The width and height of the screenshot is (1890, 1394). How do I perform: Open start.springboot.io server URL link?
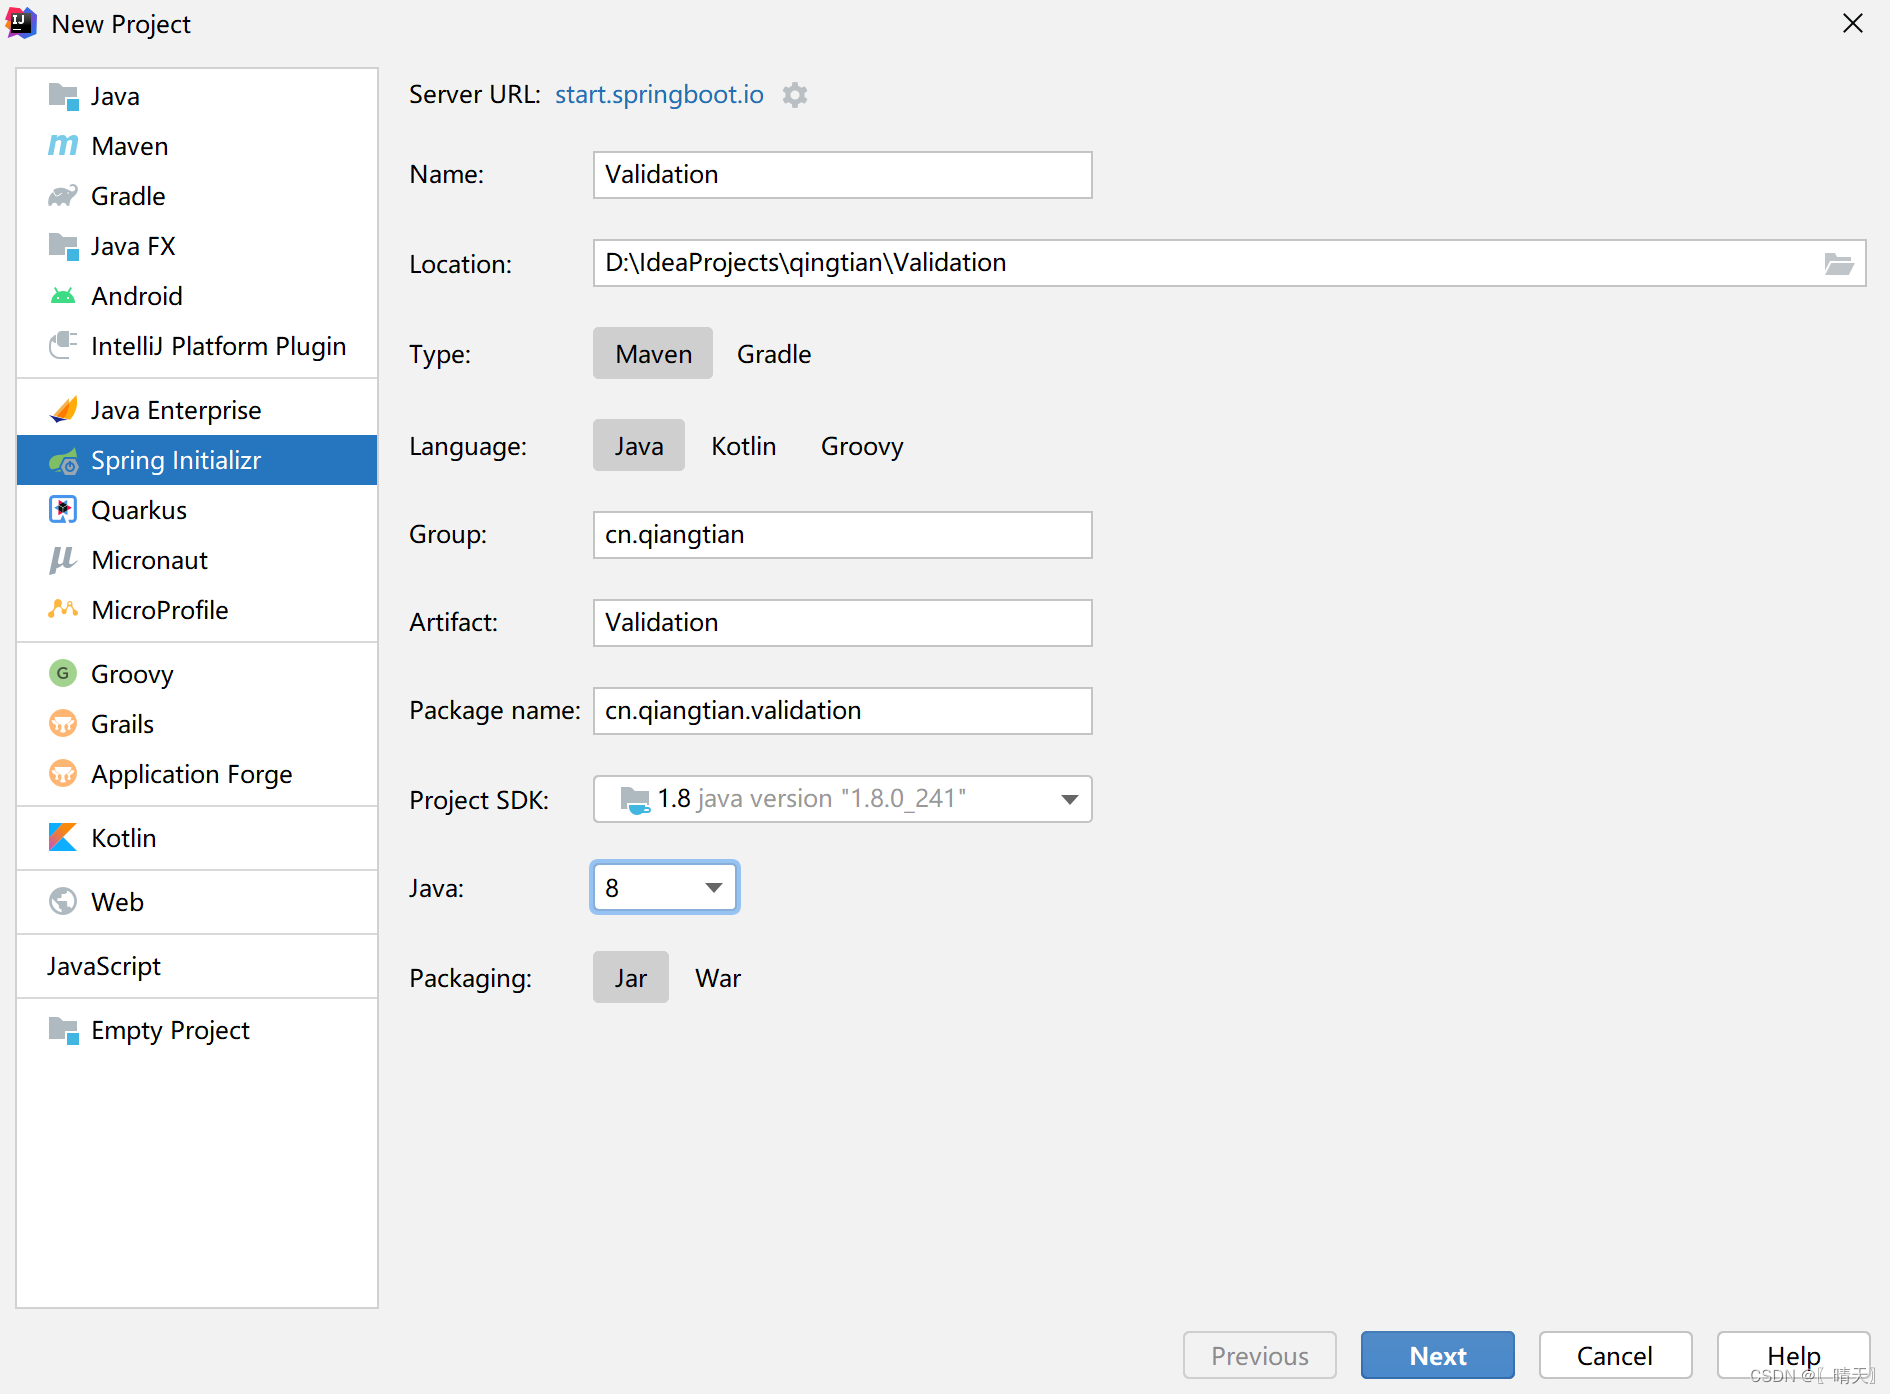tap(659, 95)
